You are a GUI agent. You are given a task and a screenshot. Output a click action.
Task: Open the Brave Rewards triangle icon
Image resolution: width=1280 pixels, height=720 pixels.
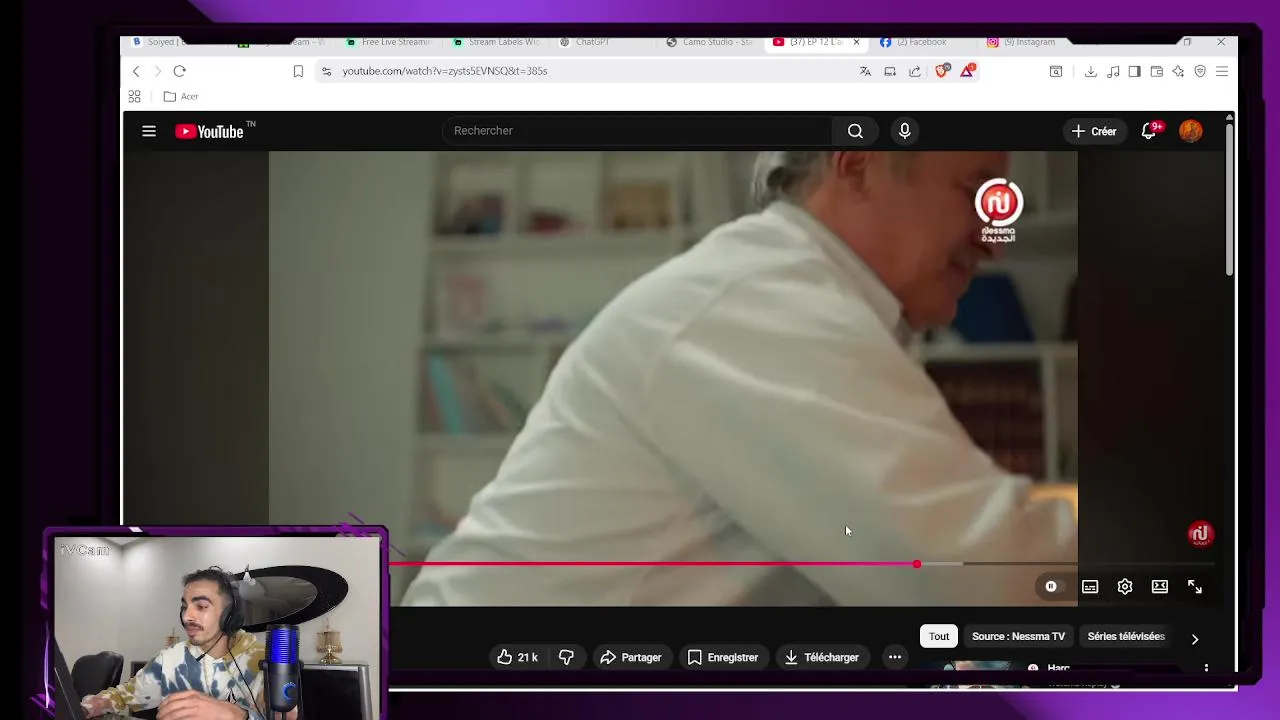point(967,71)
